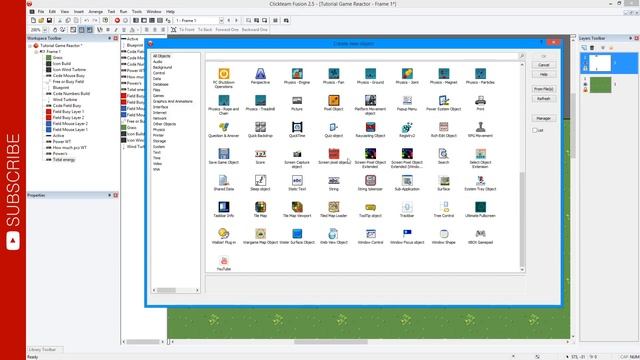
Task: Click the red Run Application toolbar icon
Action: pos(117,20)
